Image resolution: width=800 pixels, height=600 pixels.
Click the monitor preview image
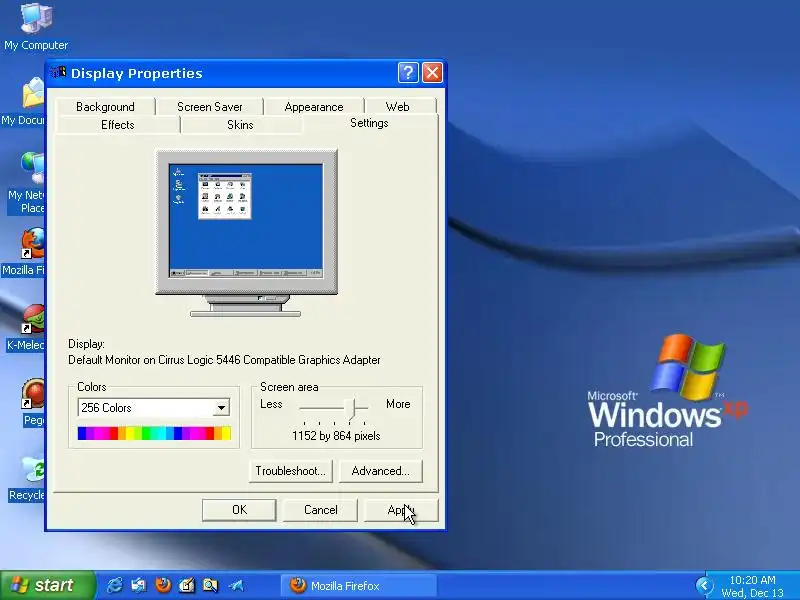point(246,233)
